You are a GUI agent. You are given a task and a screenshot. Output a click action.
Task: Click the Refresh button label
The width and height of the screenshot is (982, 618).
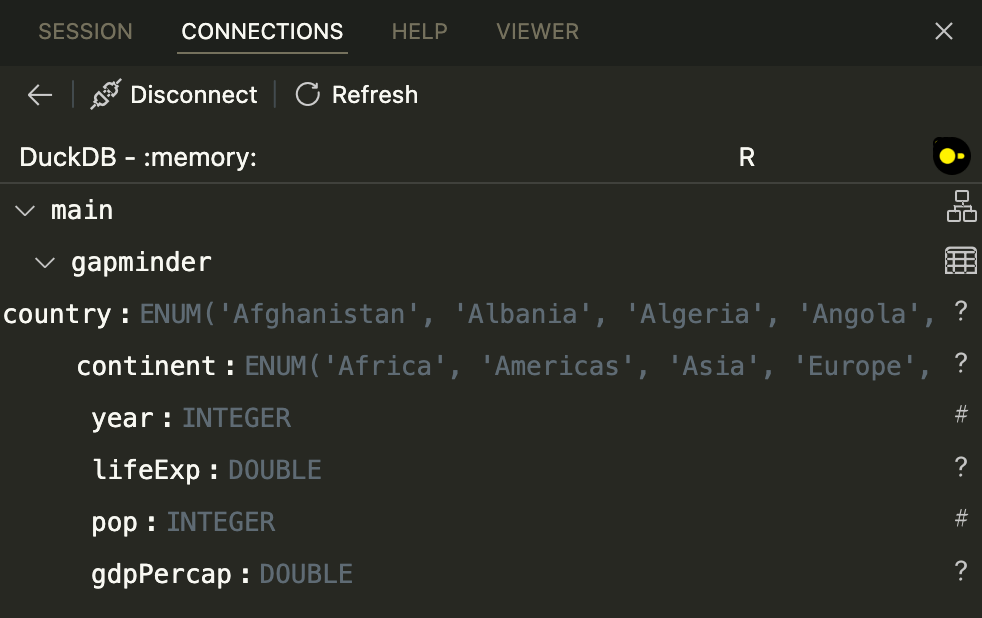375,95
